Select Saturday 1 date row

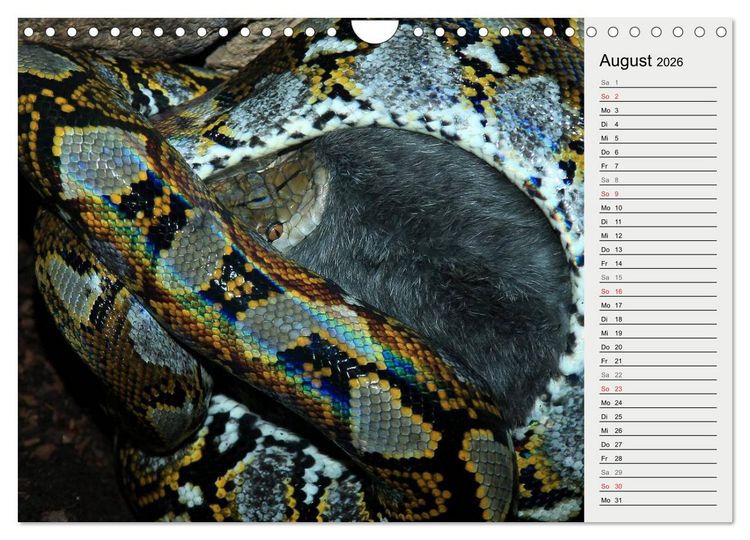coord(658,82)
